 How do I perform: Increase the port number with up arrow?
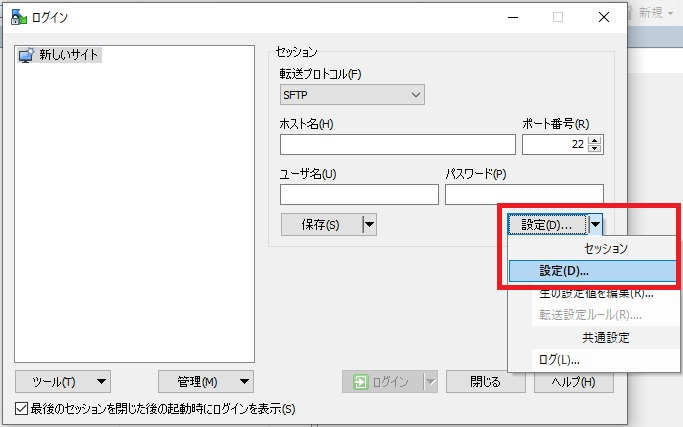[596, 140]
